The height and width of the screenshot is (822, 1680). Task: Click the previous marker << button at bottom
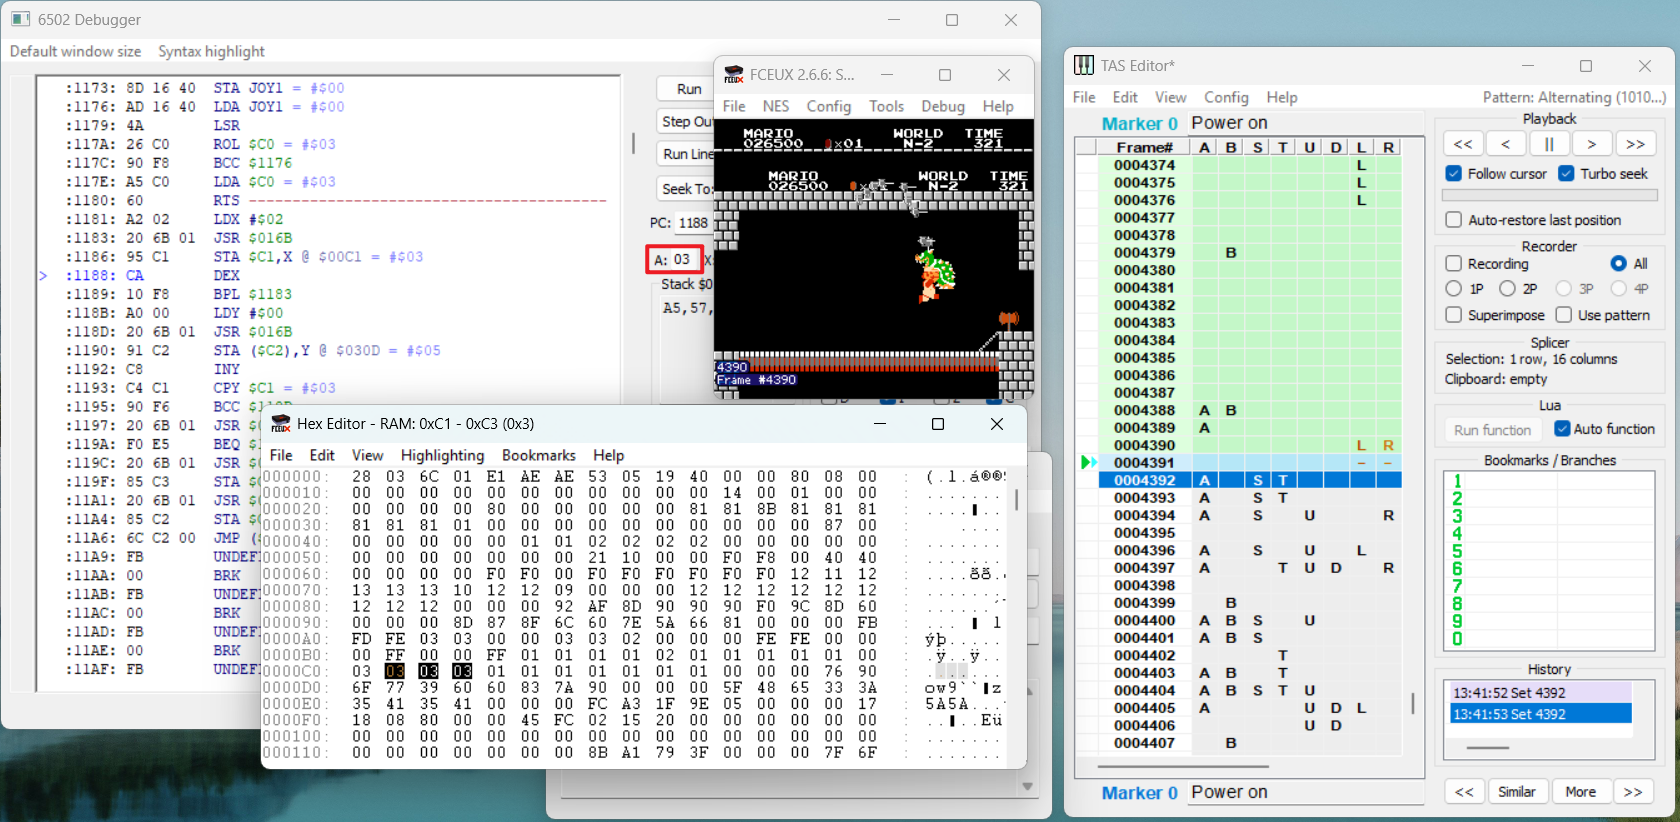pos(1464,792)
